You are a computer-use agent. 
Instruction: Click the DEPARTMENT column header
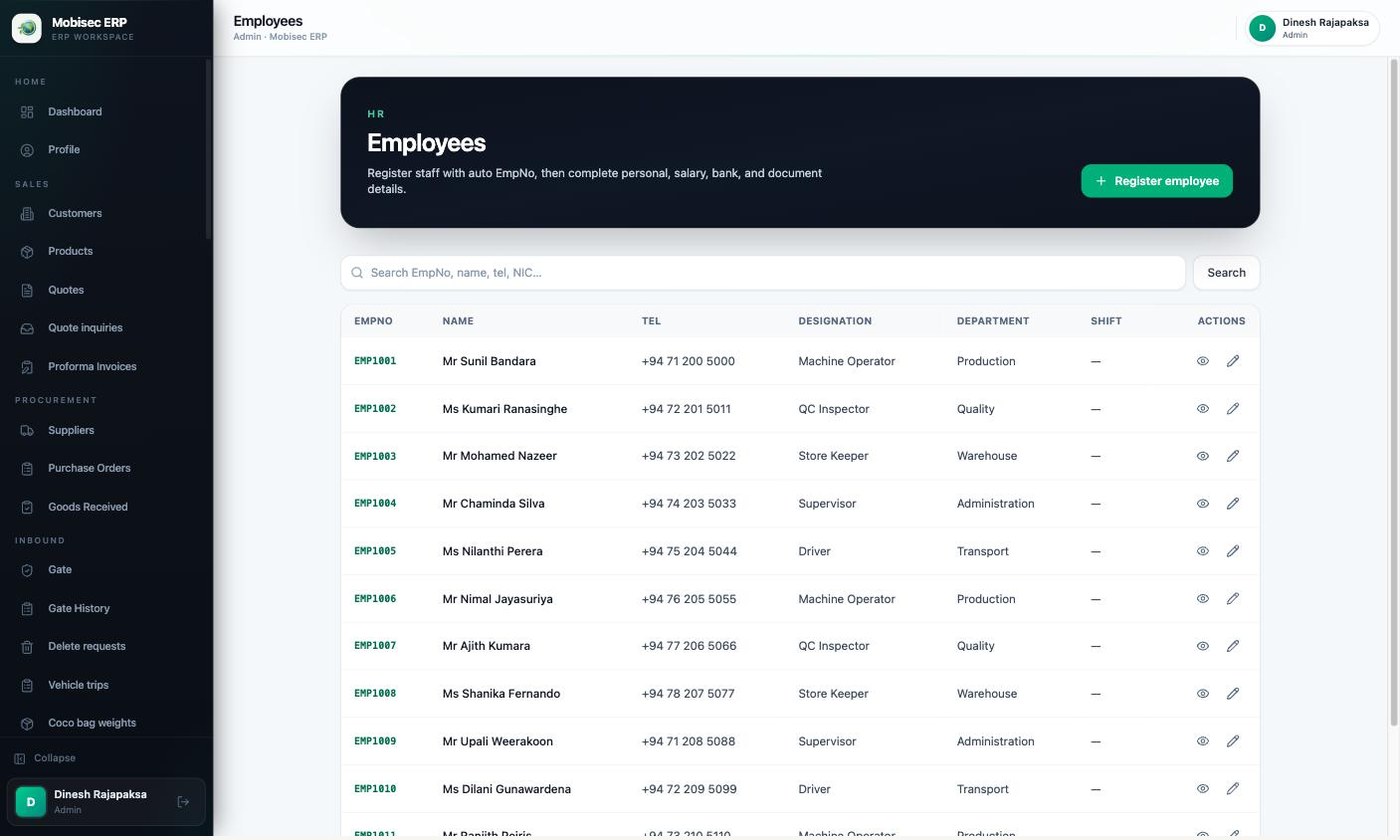993,321
